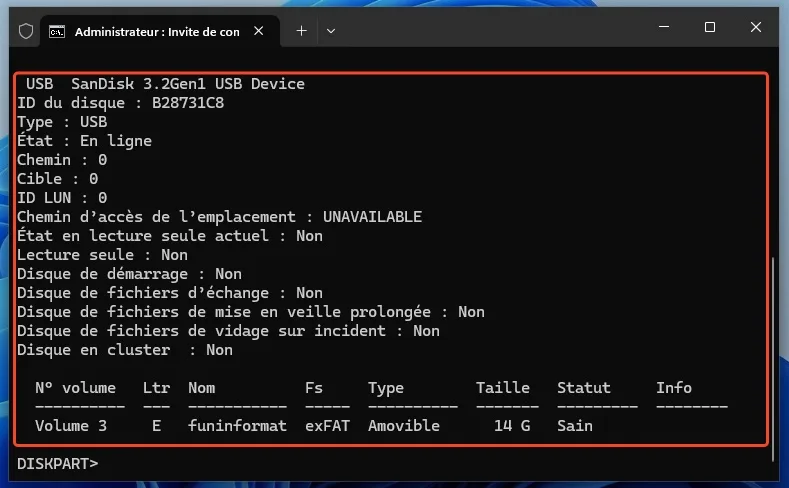Click the command prompt icon on the tab
The width and height of the screenshot is (789, 488).
(x=57, y=32)
